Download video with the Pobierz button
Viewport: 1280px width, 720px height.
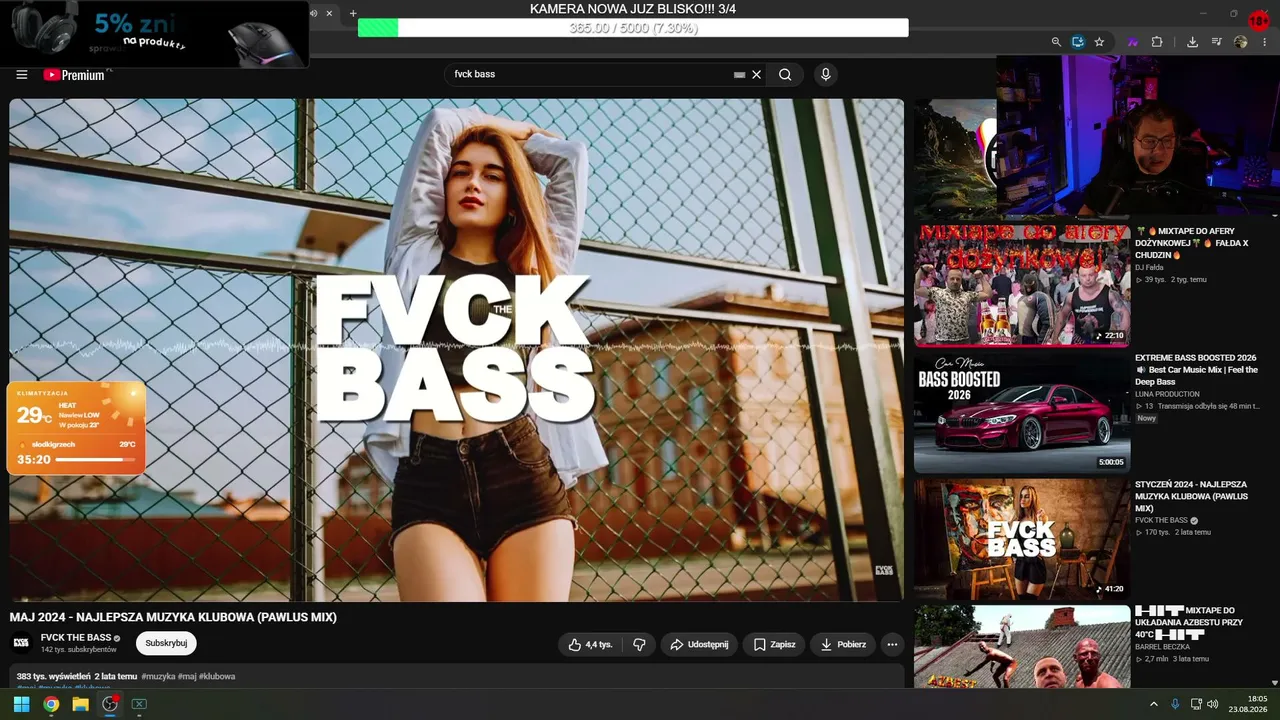coord(843,645)
